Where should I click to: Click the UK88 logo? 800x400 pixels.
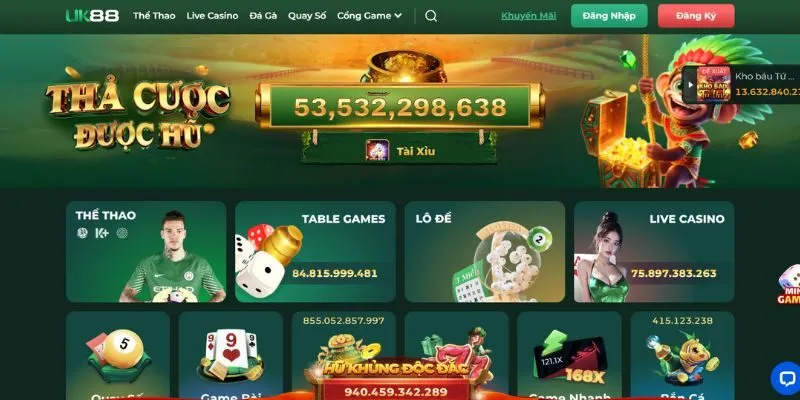click(92, 16)
